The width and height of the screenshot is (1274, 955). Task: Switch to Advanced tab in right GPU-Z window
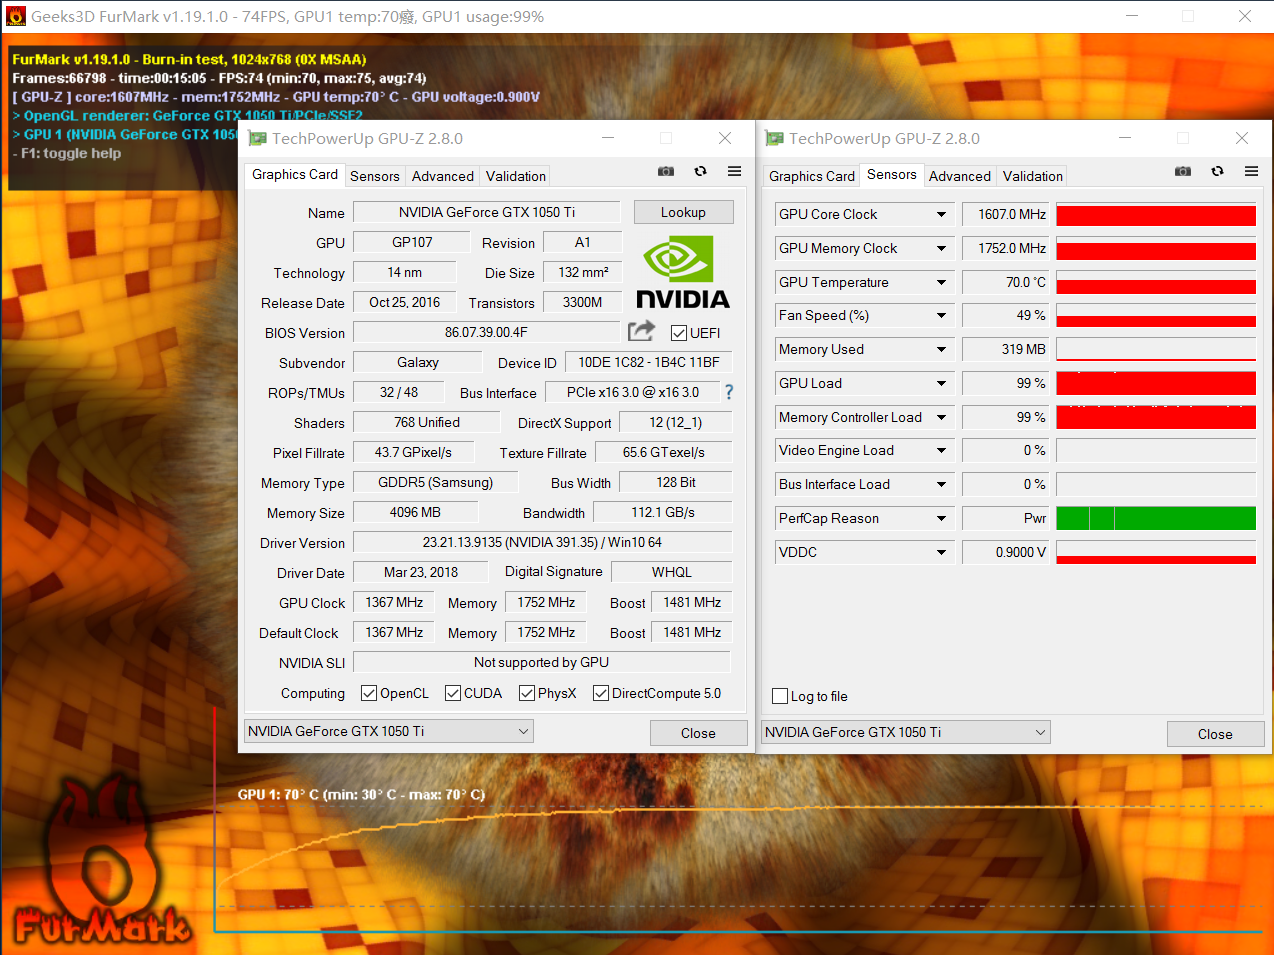tap(960, 176)
